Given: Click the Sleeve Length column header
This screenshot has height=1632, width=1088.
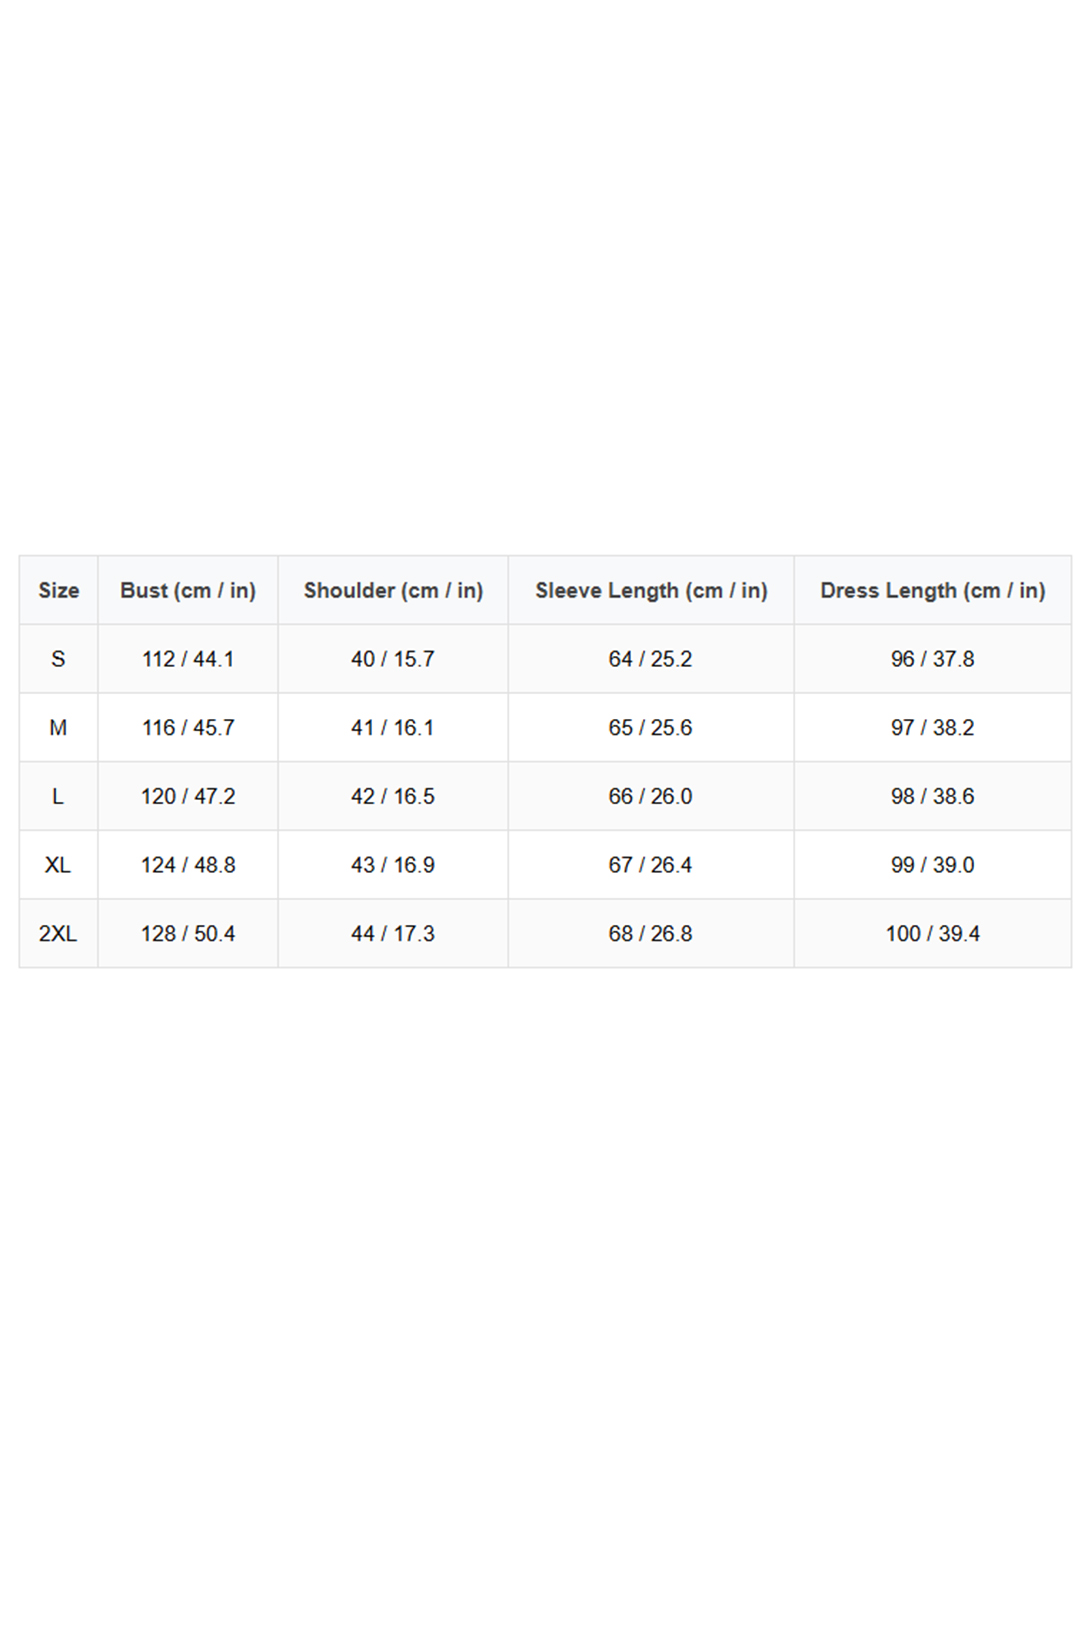Looking at the screenshot, I should click(651, 590).
